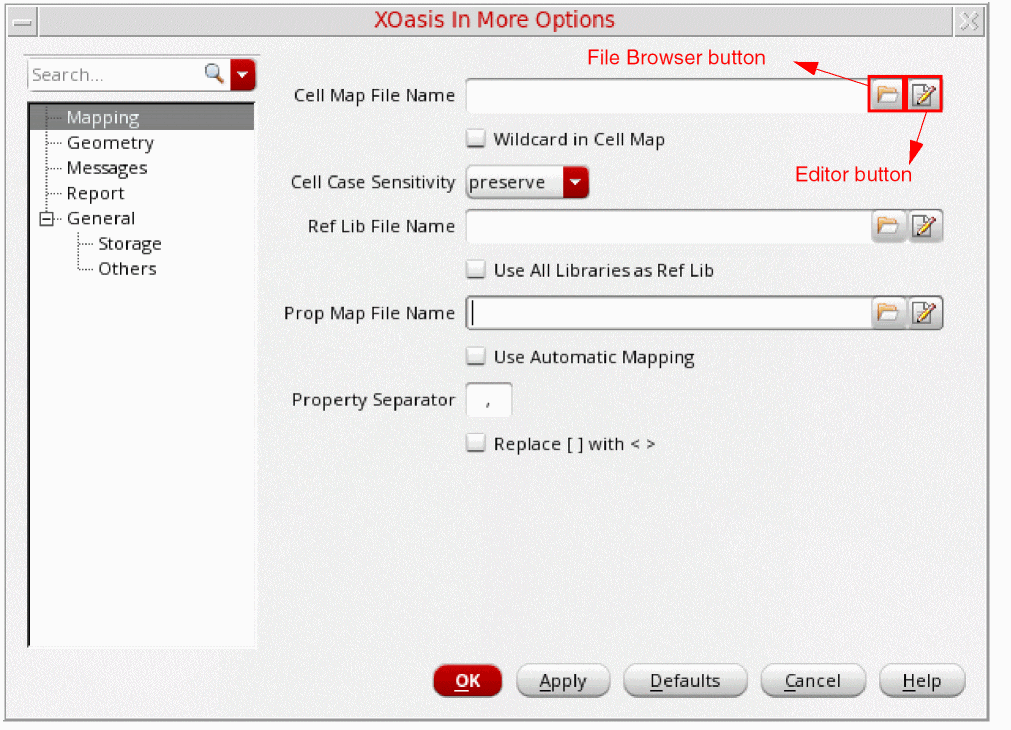
Task: Click the Cell Map File Name field
Action: pos(667,95)
